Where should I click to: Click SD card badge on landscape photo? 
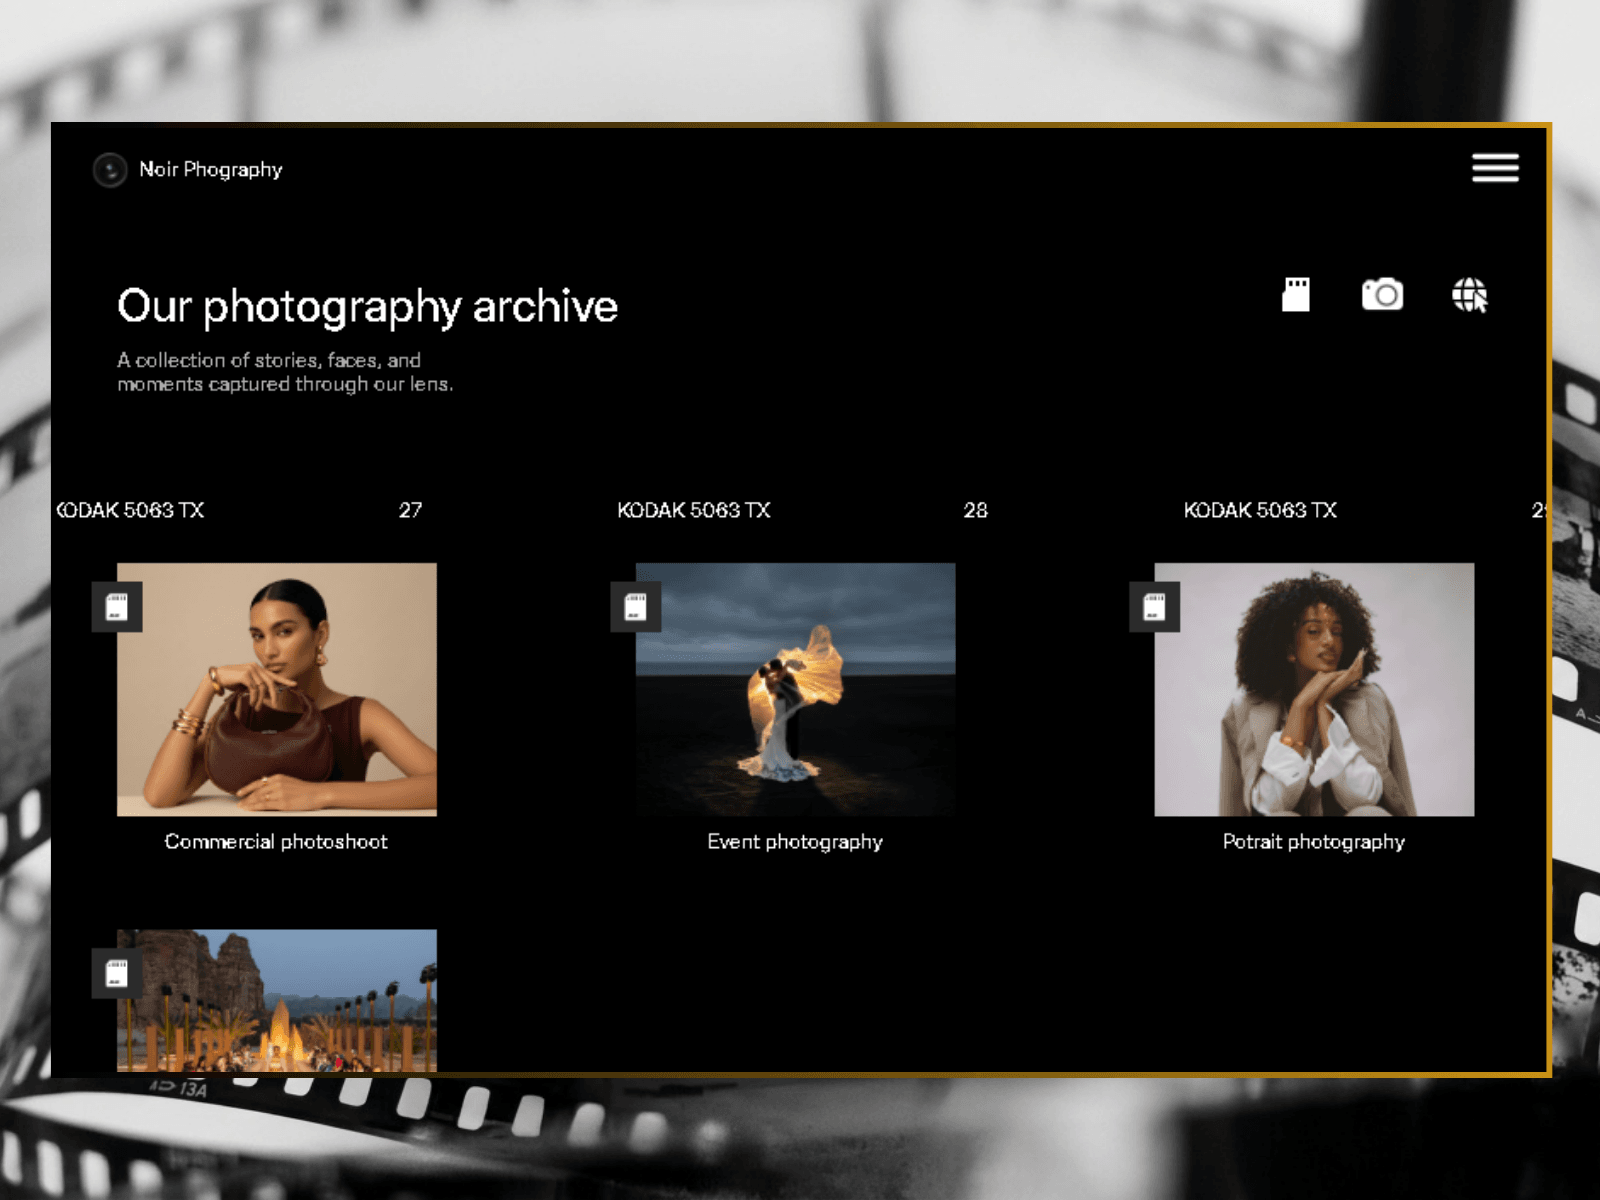117,973
